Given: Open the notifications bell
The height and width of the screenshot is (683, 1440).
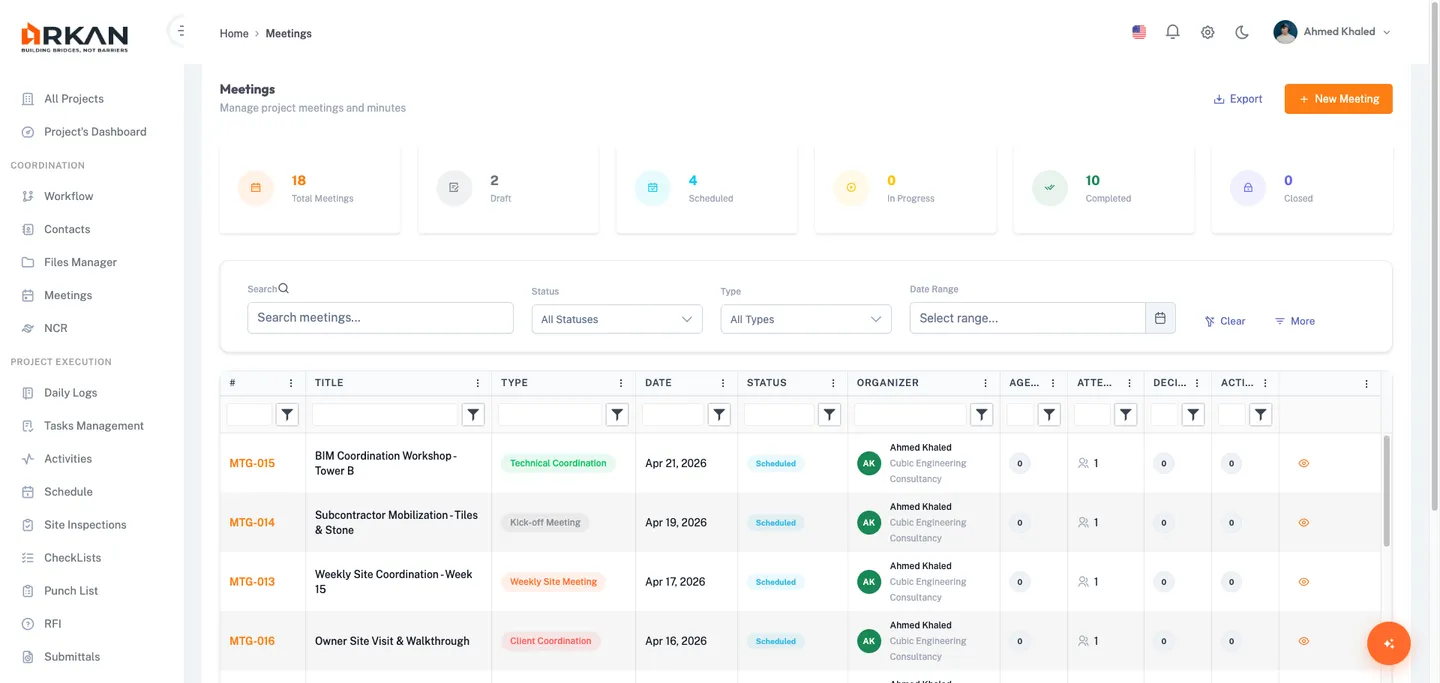Looking at the screenshot, I should pos(1172,31).
